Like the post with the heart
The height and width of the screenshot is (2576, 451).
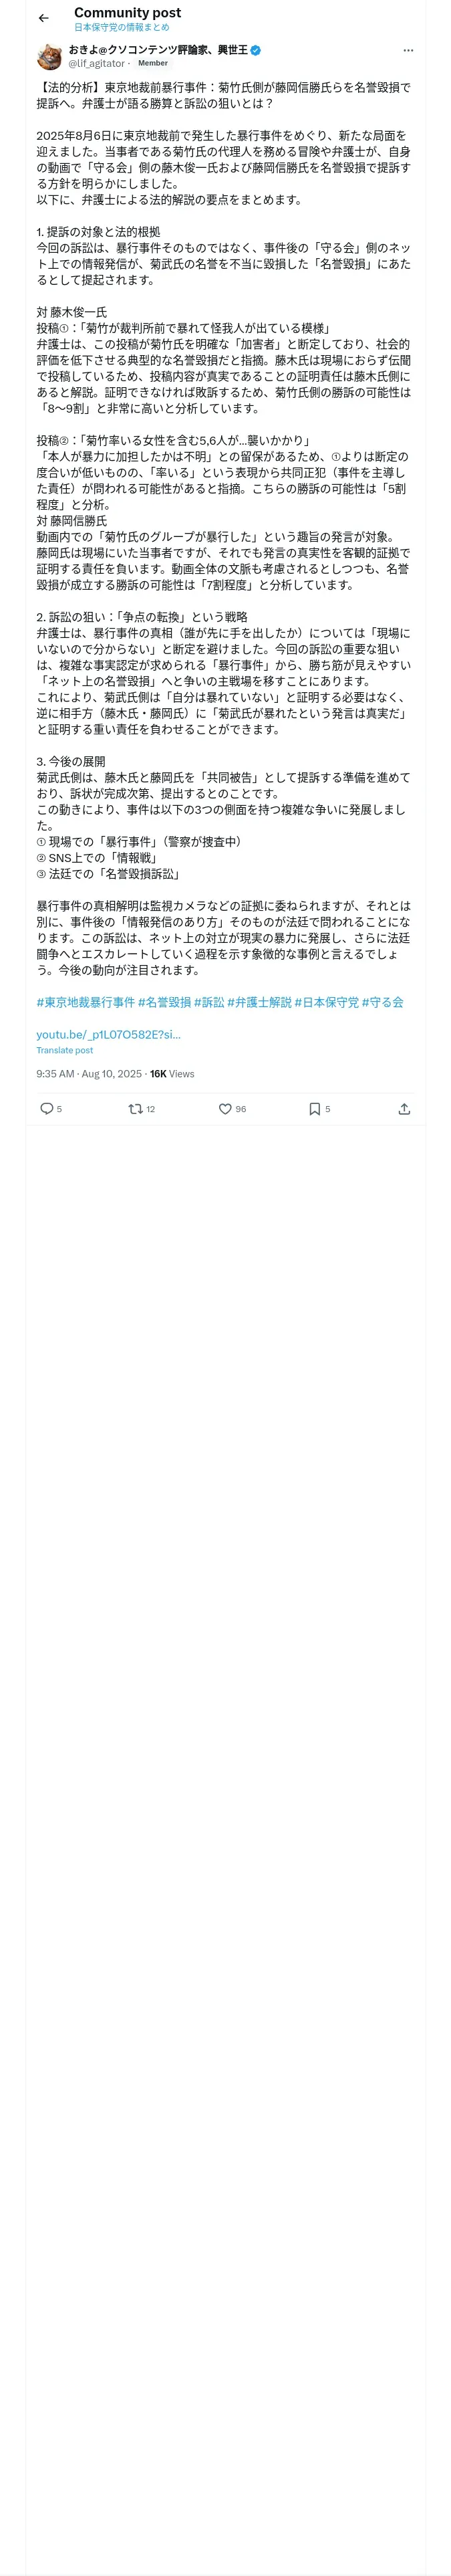point(225,1109)
